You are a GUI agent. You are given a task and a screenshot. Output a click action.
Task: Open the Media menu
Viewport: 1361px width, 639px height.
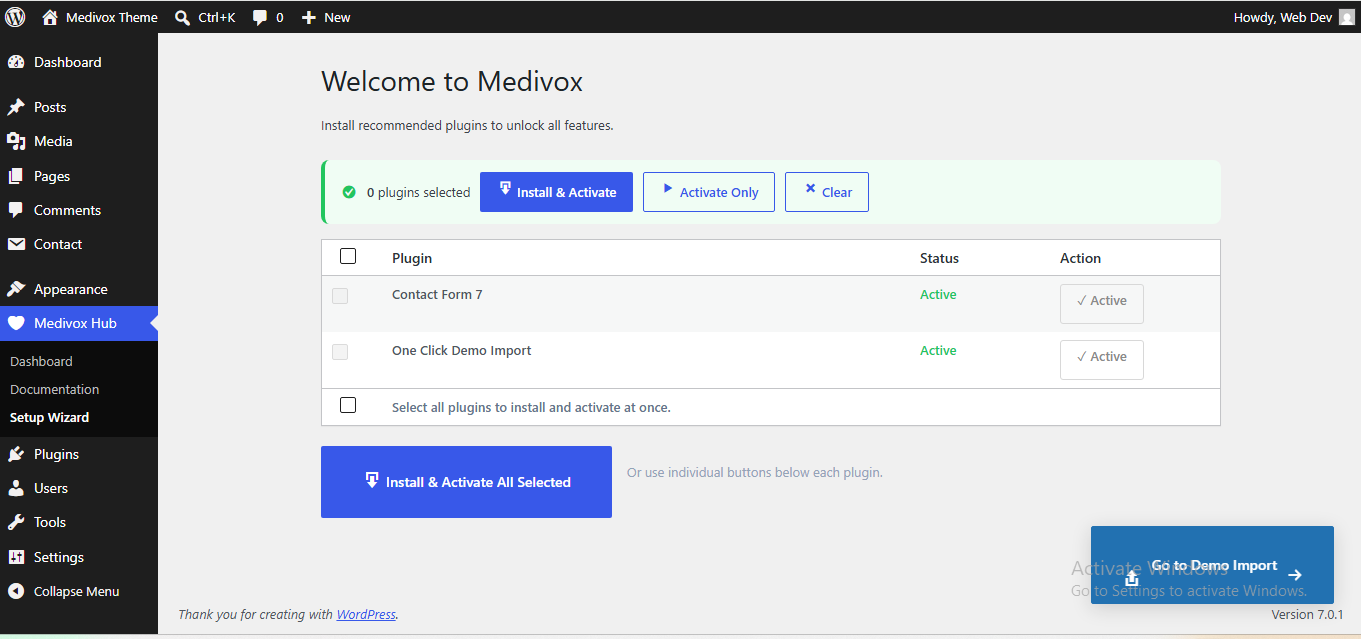79,141
